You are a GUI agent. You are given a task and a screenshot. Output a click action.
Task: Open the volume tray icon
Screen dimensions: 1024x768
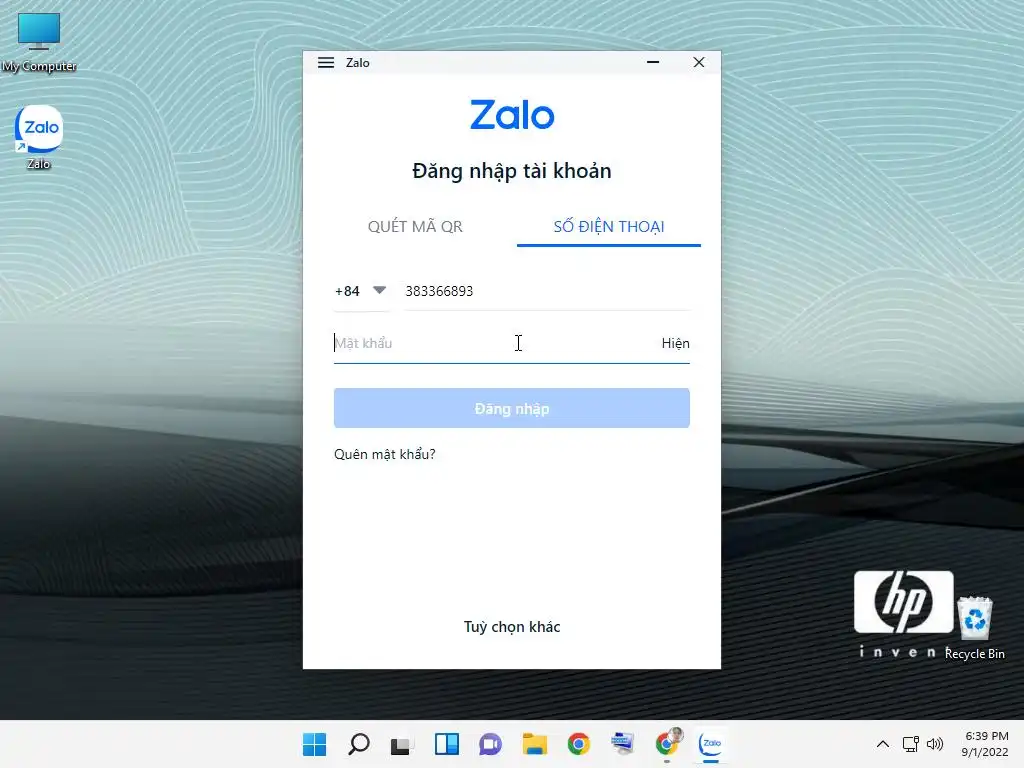935,744
